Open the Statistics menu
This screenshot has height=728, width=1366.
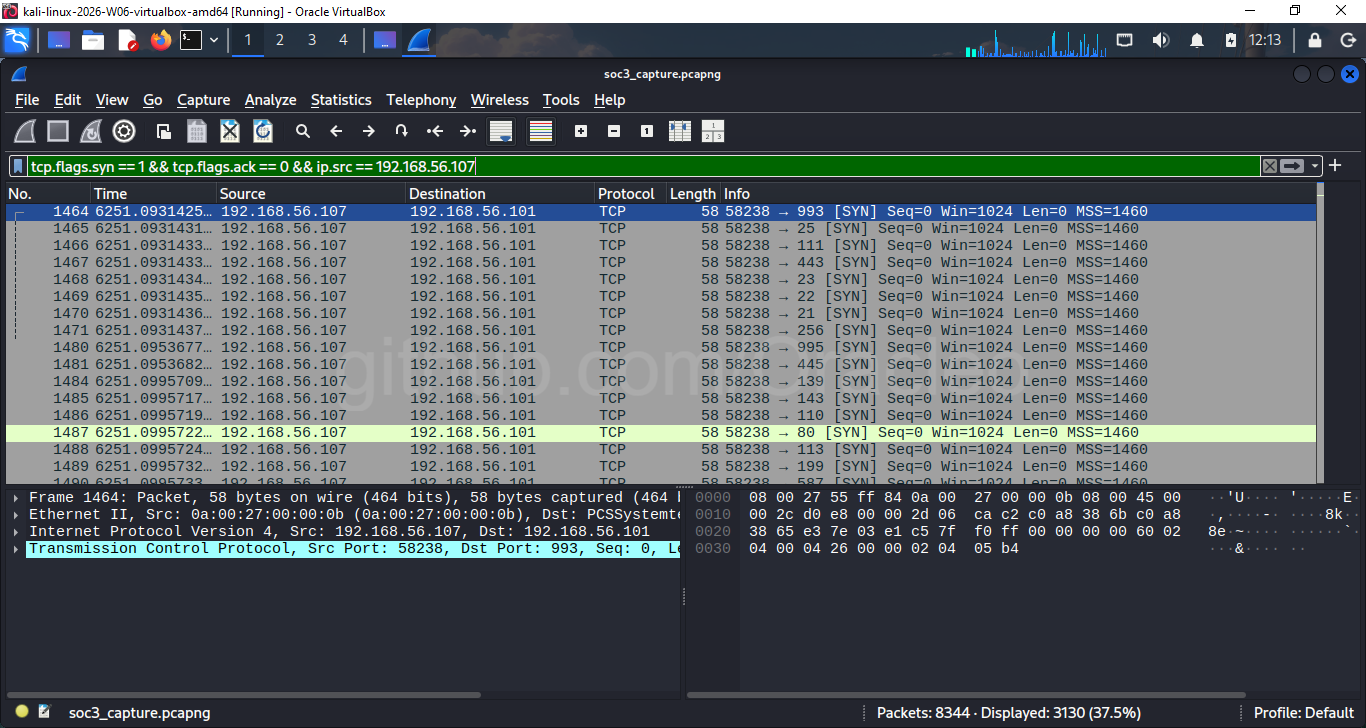pos(341,100)
